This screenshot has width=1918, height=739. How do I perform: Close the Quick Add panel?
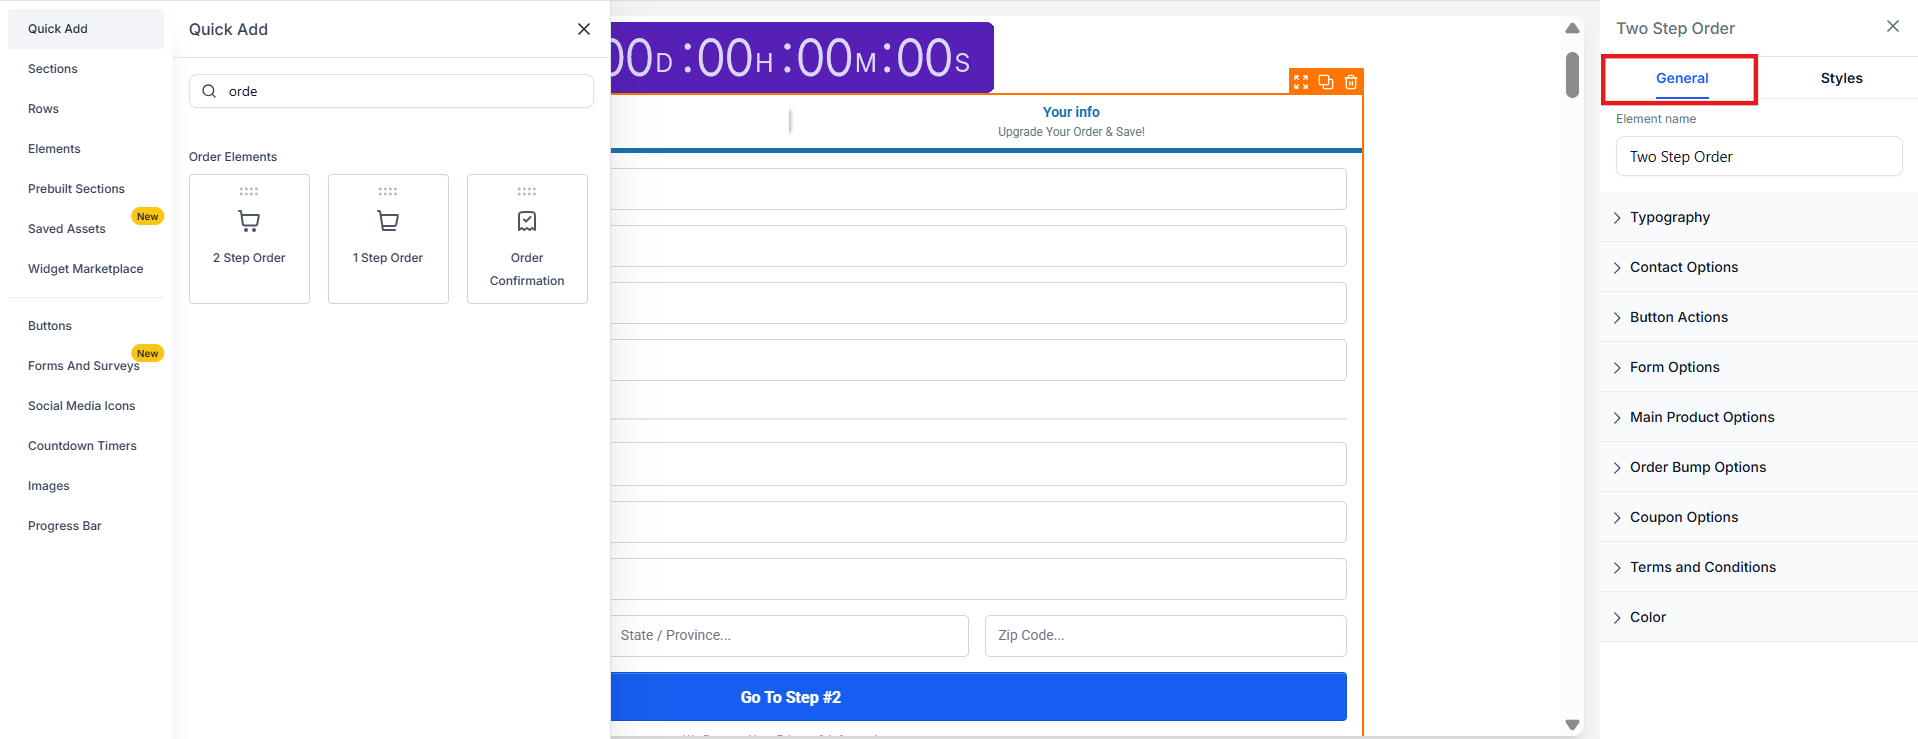tap(584, 29)
